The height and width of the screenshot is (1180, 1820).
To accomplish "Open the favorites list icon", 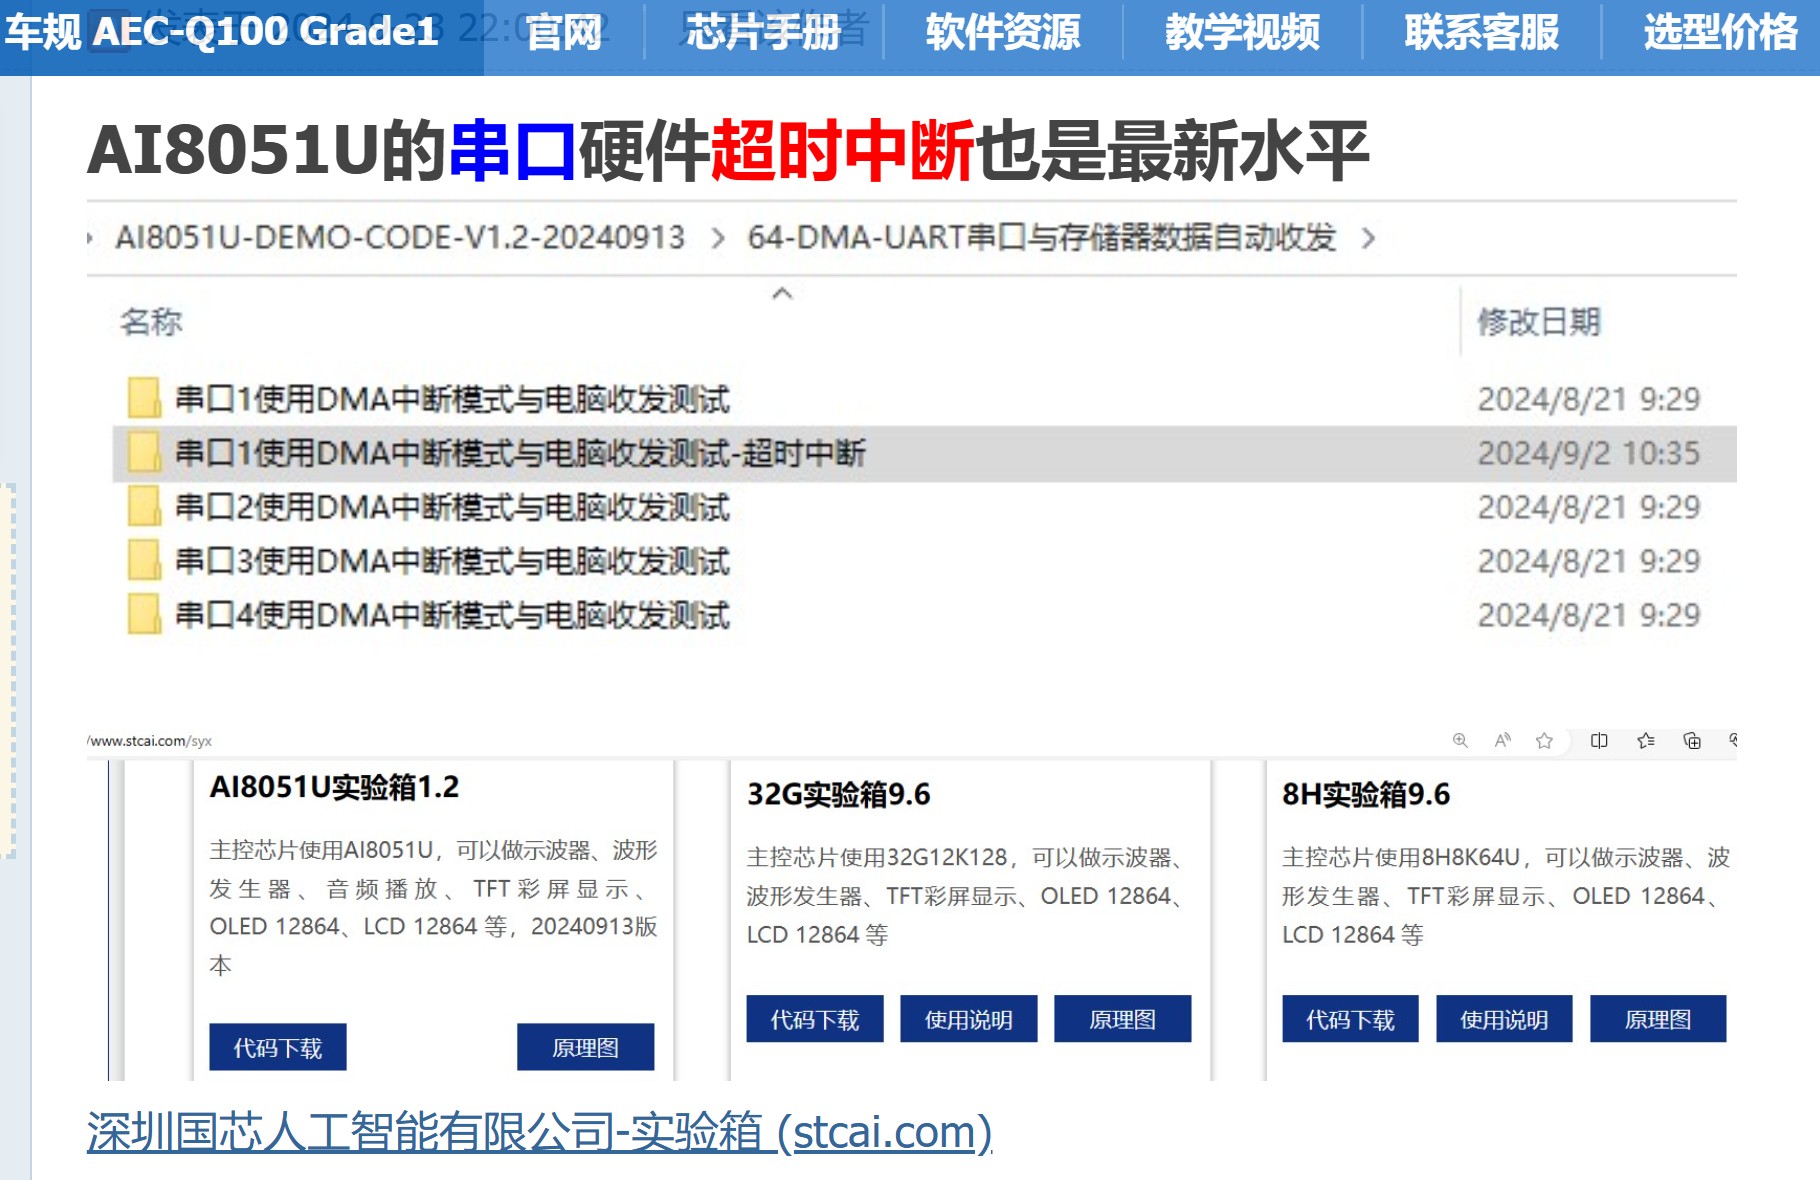I will pyautogui.click(x=1644, y=741).
